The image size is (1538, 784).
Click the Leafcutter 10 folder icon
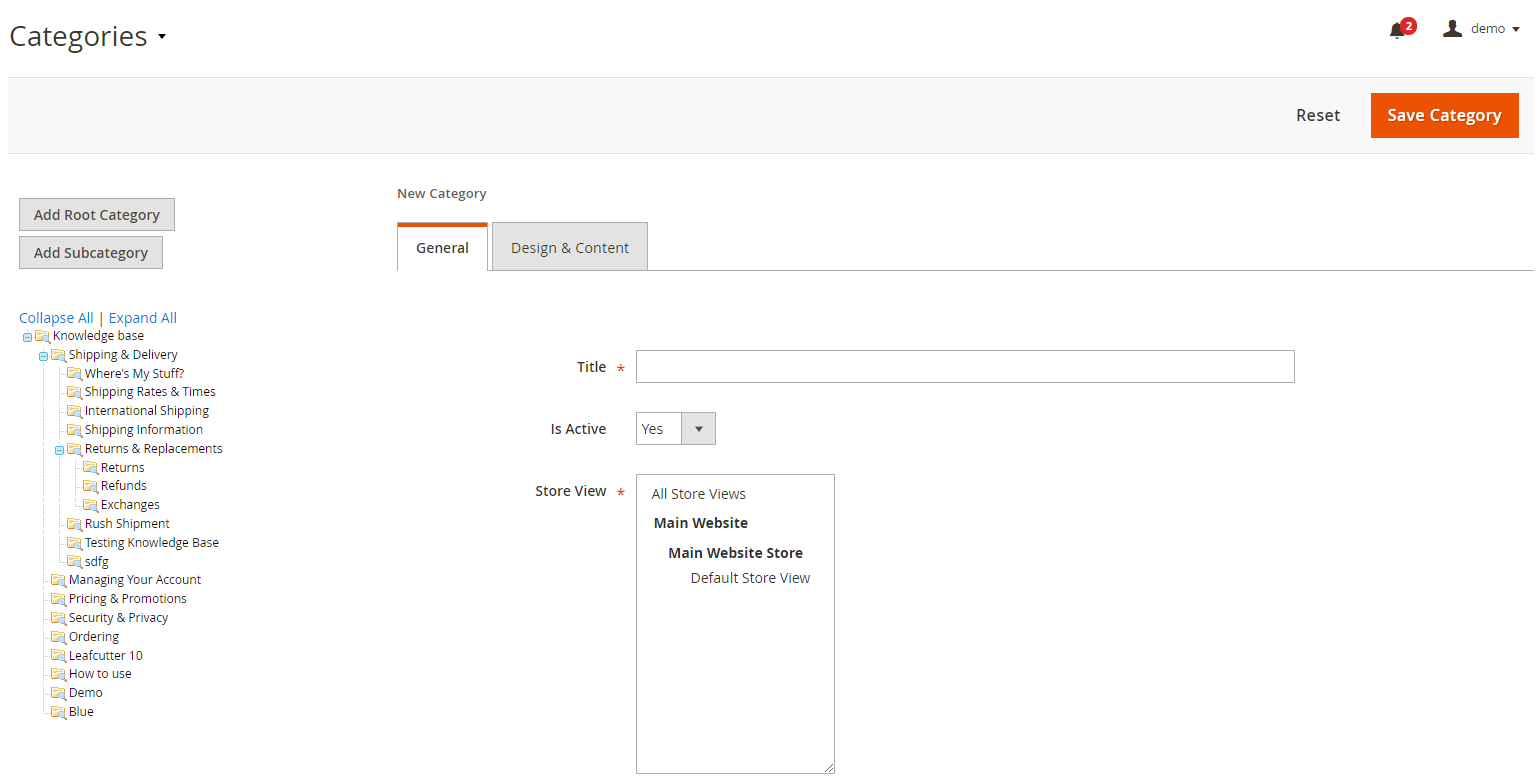coord(59,656)
